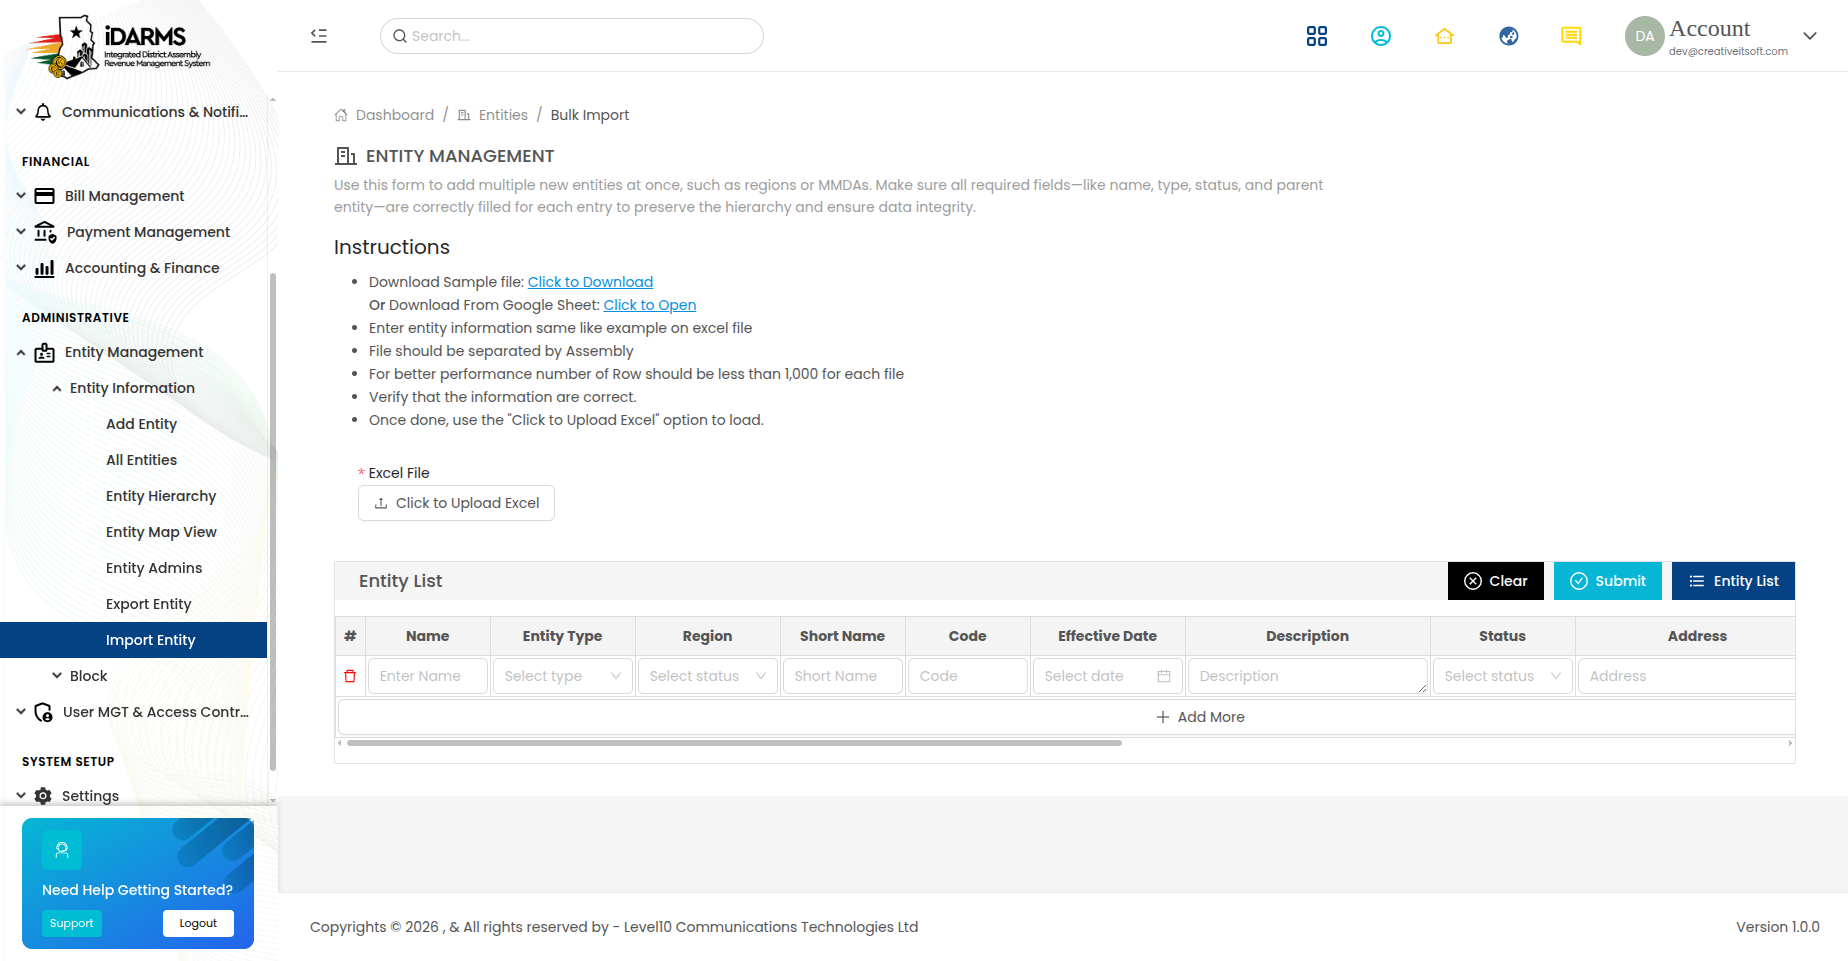Open the Add Entity menu item
The width and height of the screenshot is (1848, 961).
point(141,424)
